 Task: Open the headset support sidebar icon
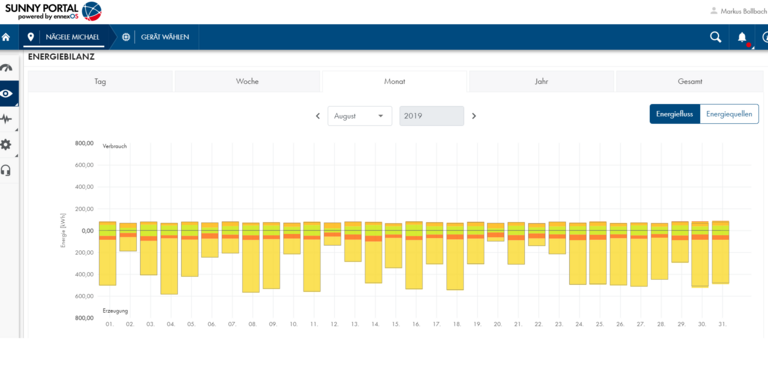(x=6, y=171)
